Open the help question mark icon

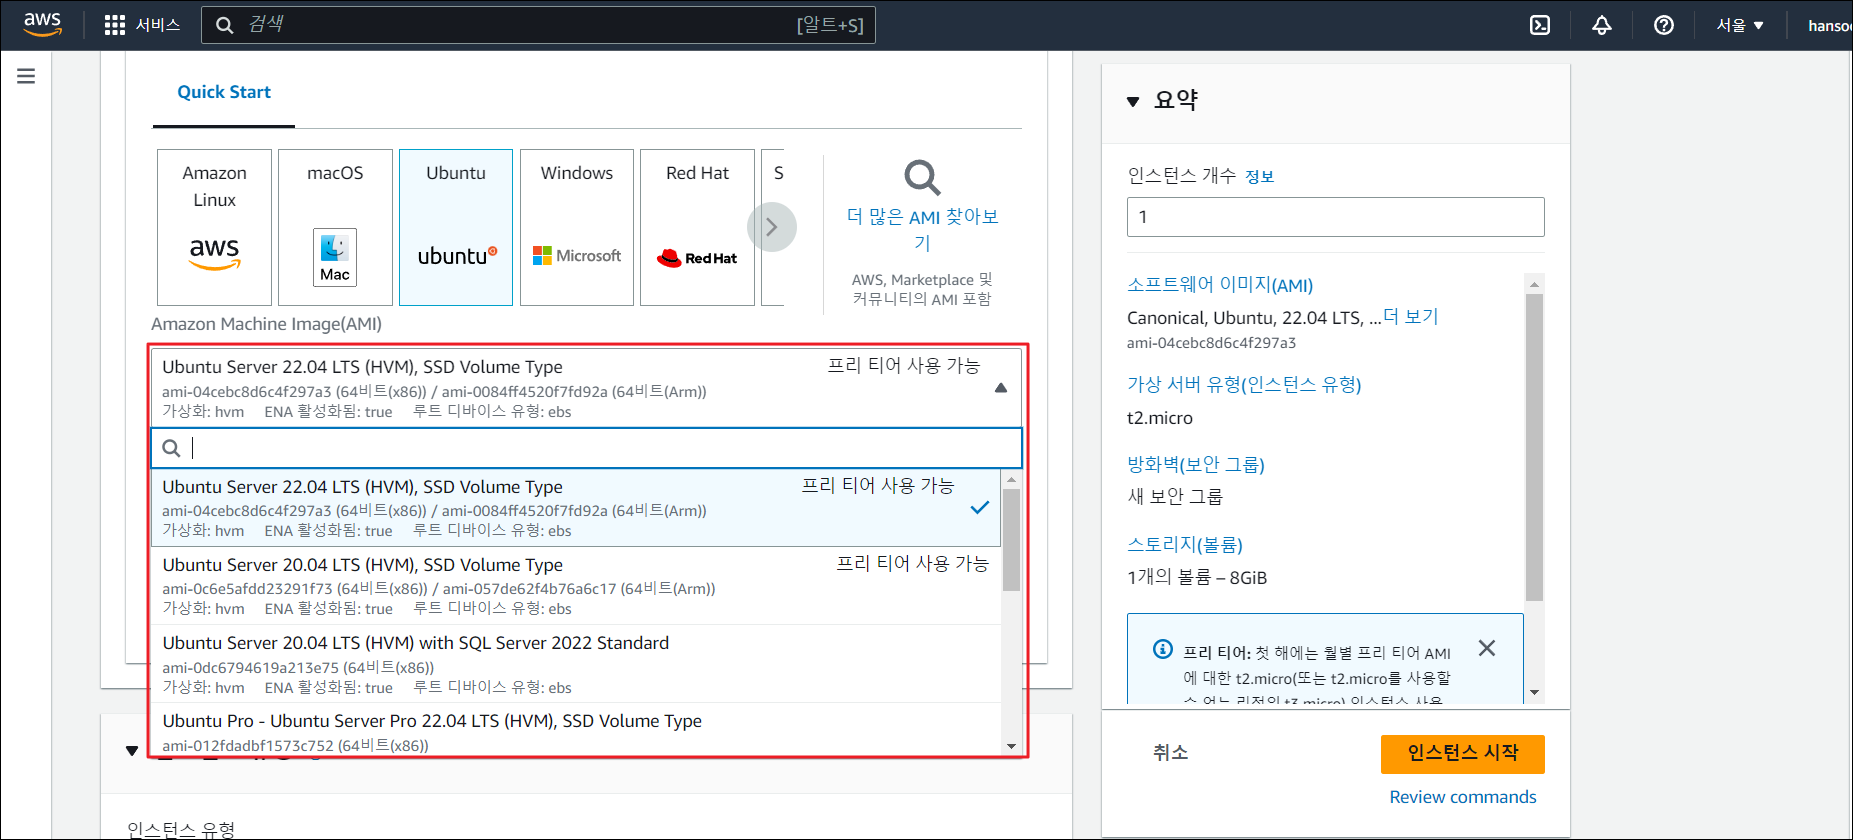click(1664, 25)
